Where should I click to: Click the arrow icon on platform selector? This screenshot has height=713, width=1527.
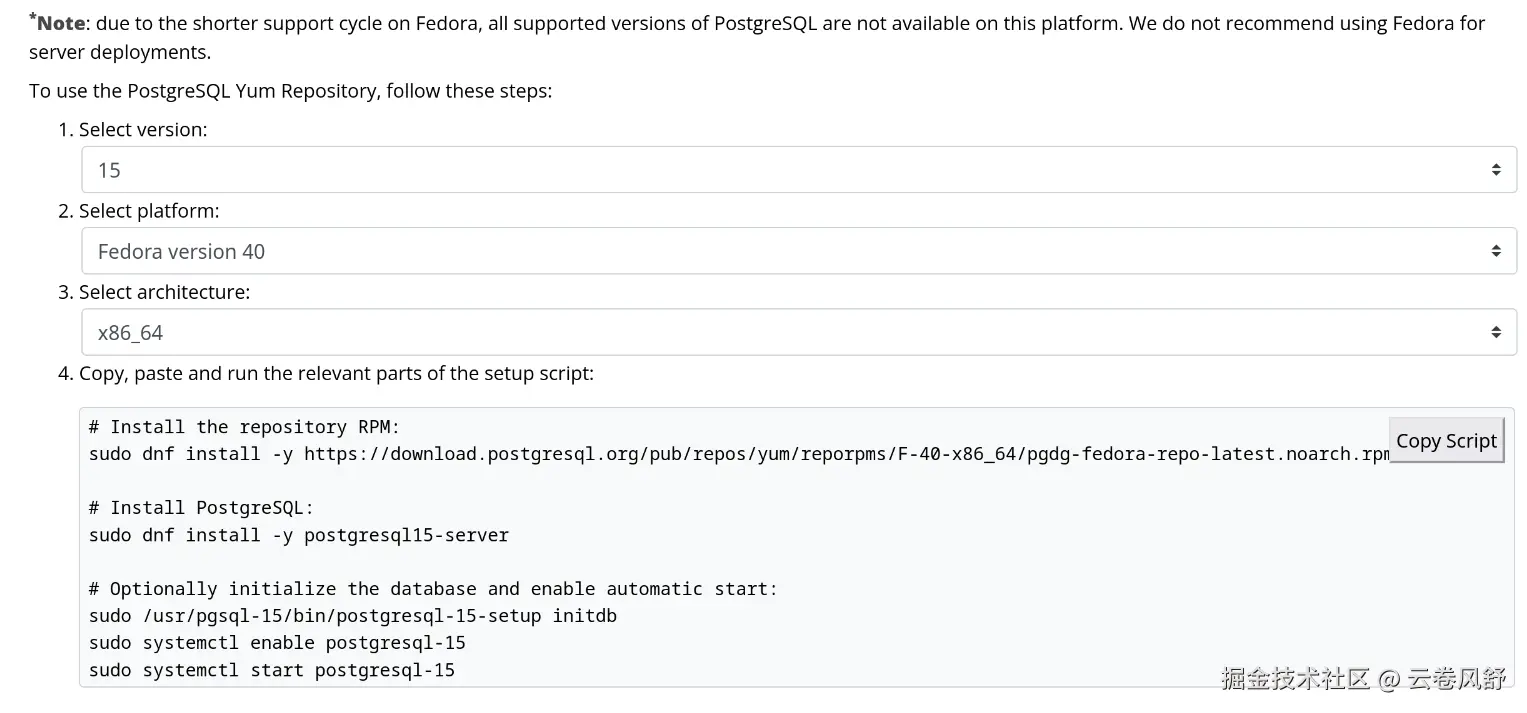(1495, 251)
